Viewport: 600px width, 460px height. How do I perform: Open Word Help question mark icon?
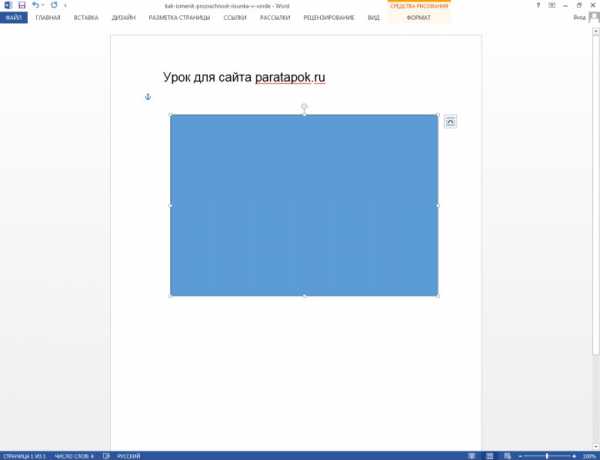[538, 5]
